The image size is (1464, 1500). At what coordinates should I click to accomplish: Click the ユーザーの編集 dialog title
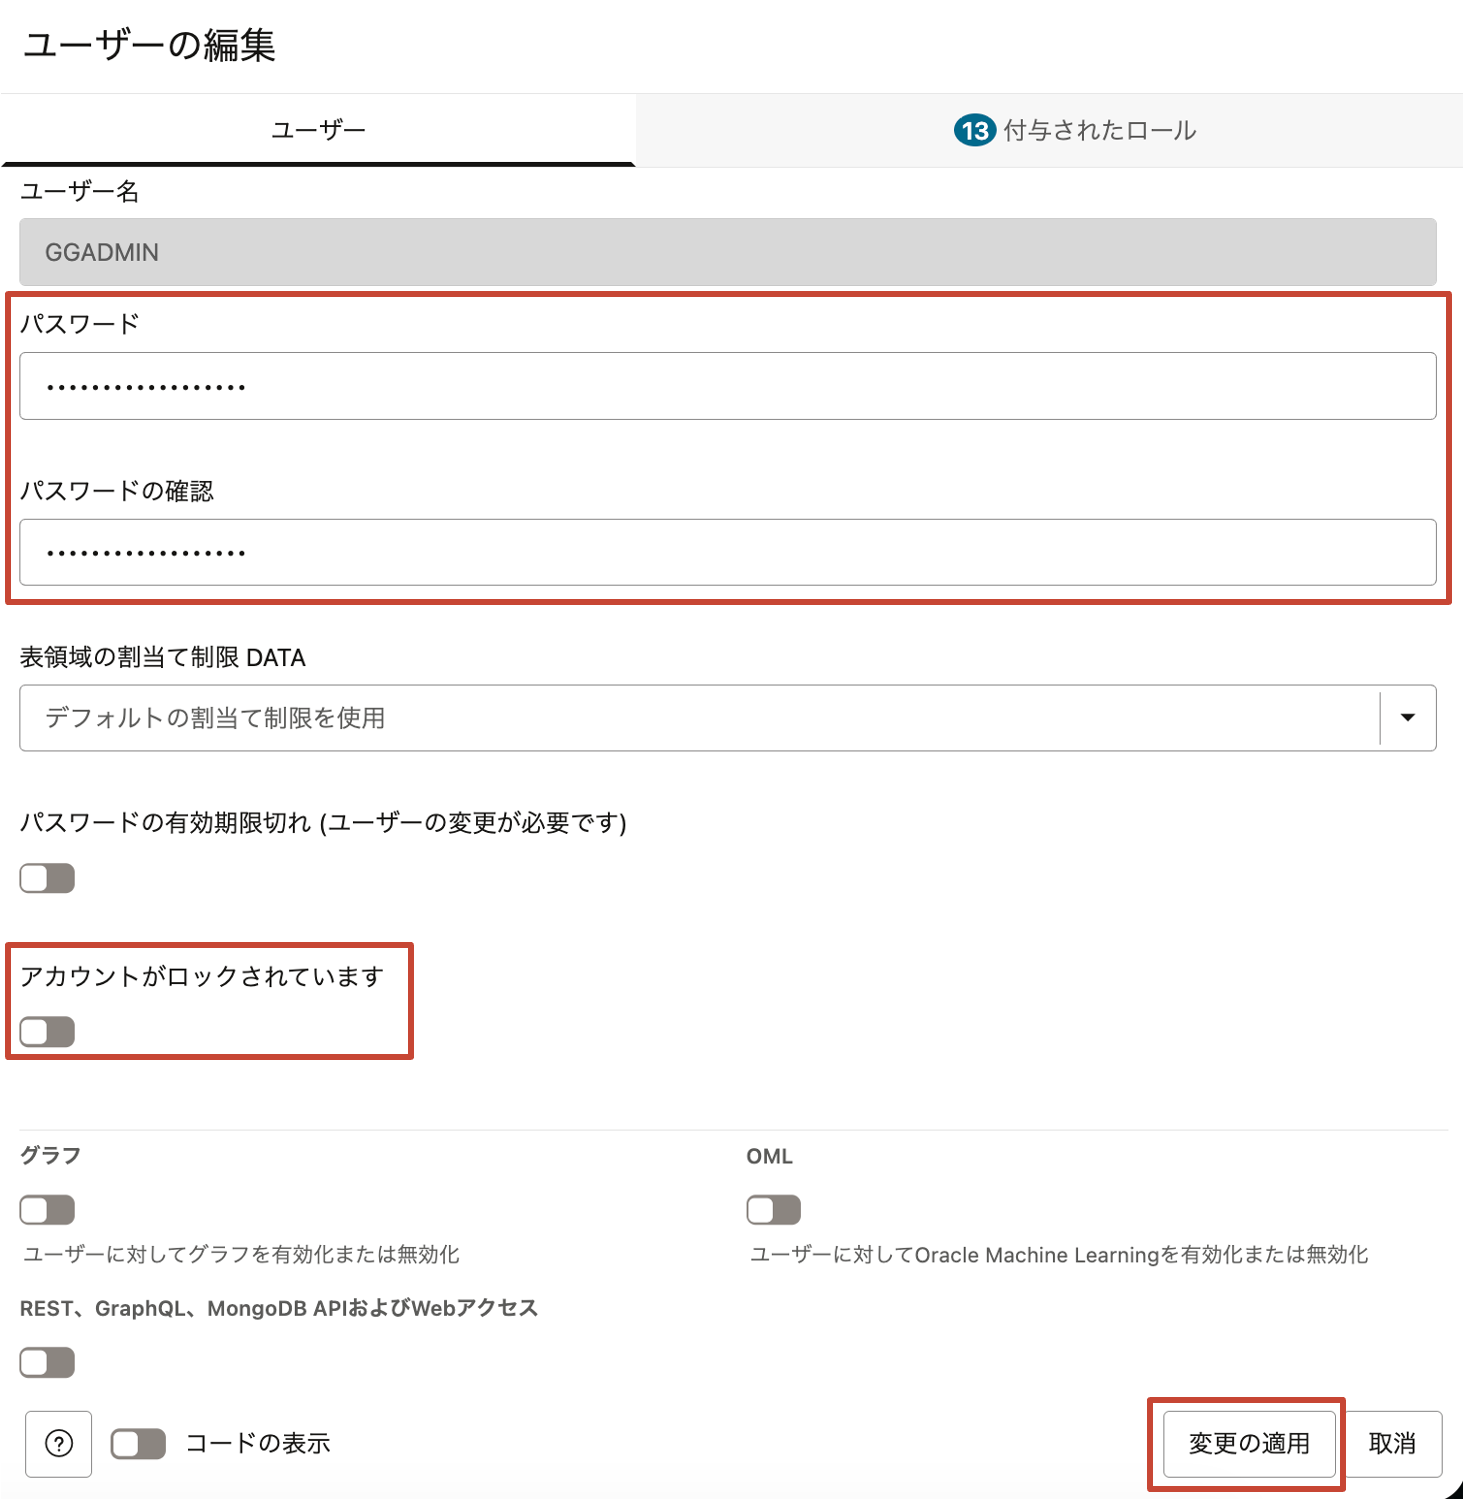coord(152,44)
